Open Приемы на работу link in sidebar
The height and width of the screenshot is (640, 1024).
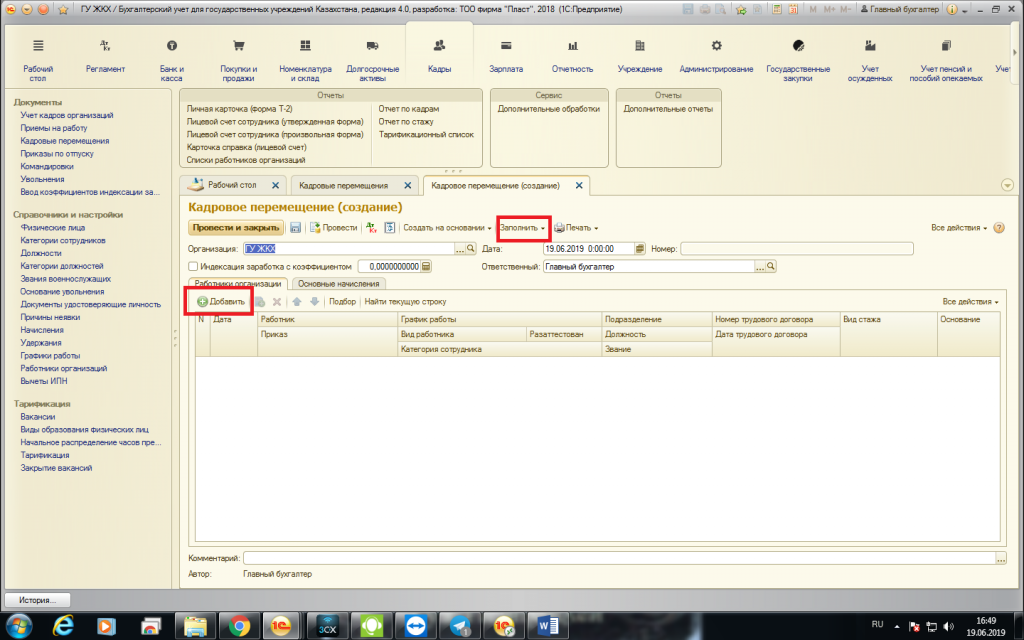(54, 128)
